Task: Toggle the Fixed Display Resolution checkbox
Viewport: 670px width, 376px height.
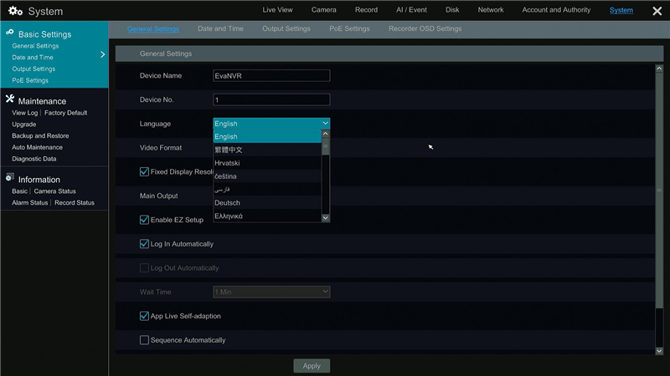Action: pos(144,172)
